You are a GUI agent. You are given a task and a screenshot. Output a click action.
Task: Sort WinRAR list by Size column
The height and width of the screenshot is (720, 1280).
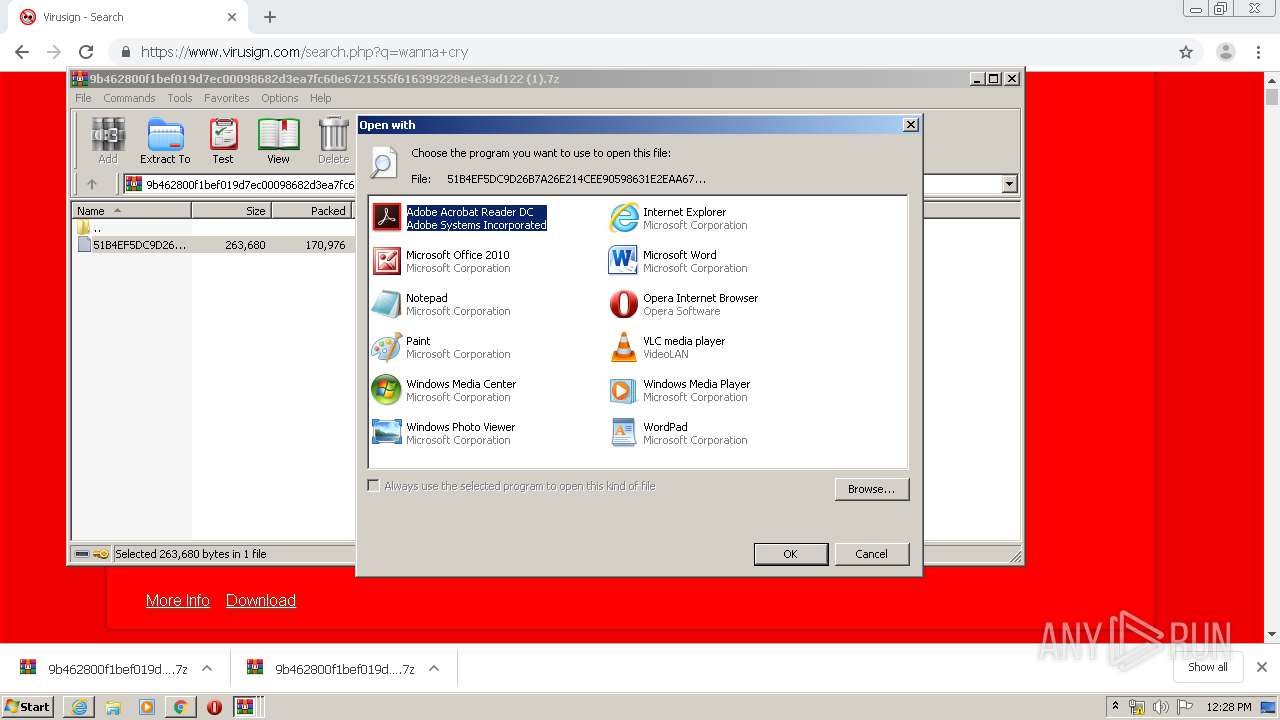(x=231, y=211)
